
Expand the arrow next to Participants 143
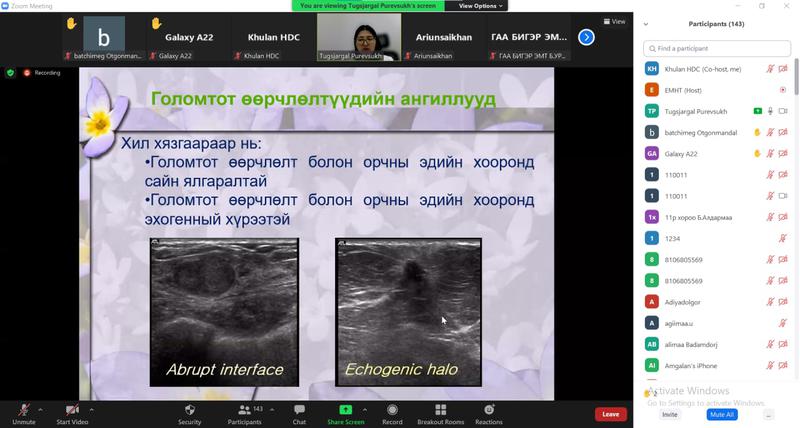coord(272,410)
